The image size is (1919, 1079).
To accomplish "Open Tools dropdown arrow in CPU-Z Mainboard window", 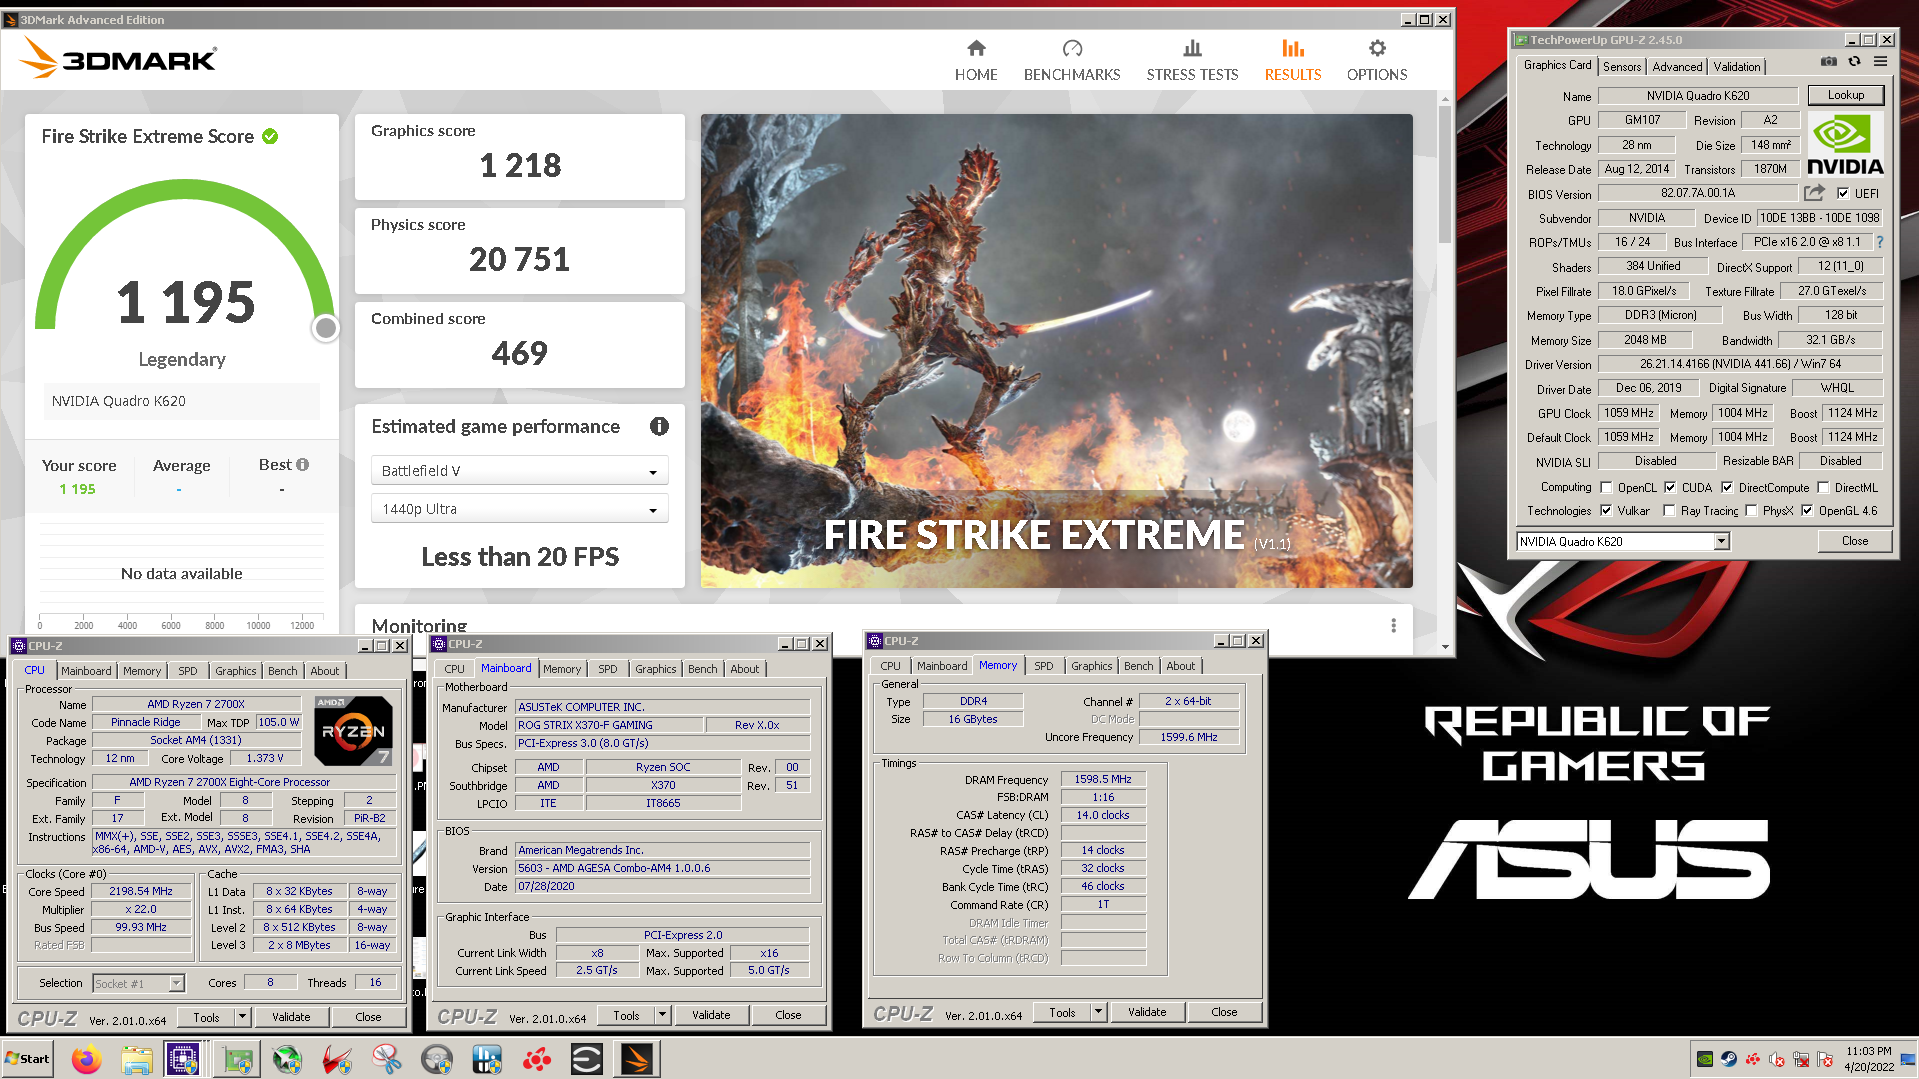I will coord(662,1015).
